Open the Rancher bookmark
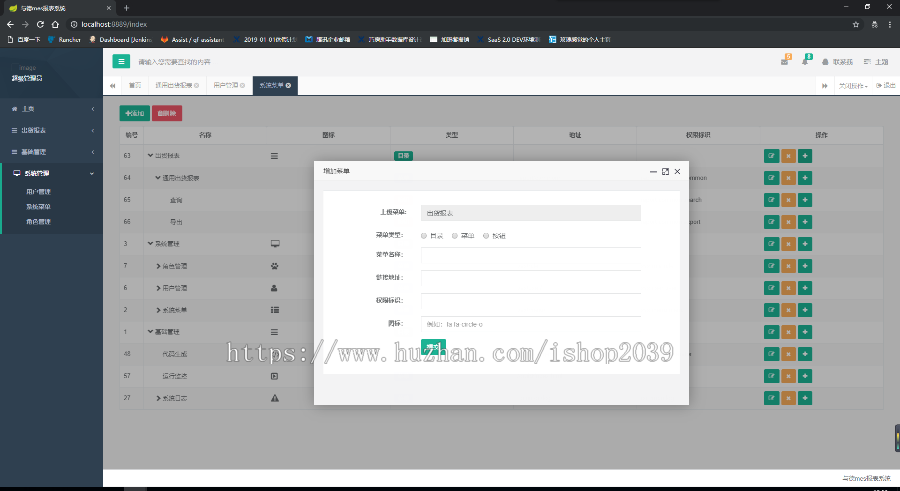 tap(64, 40)
